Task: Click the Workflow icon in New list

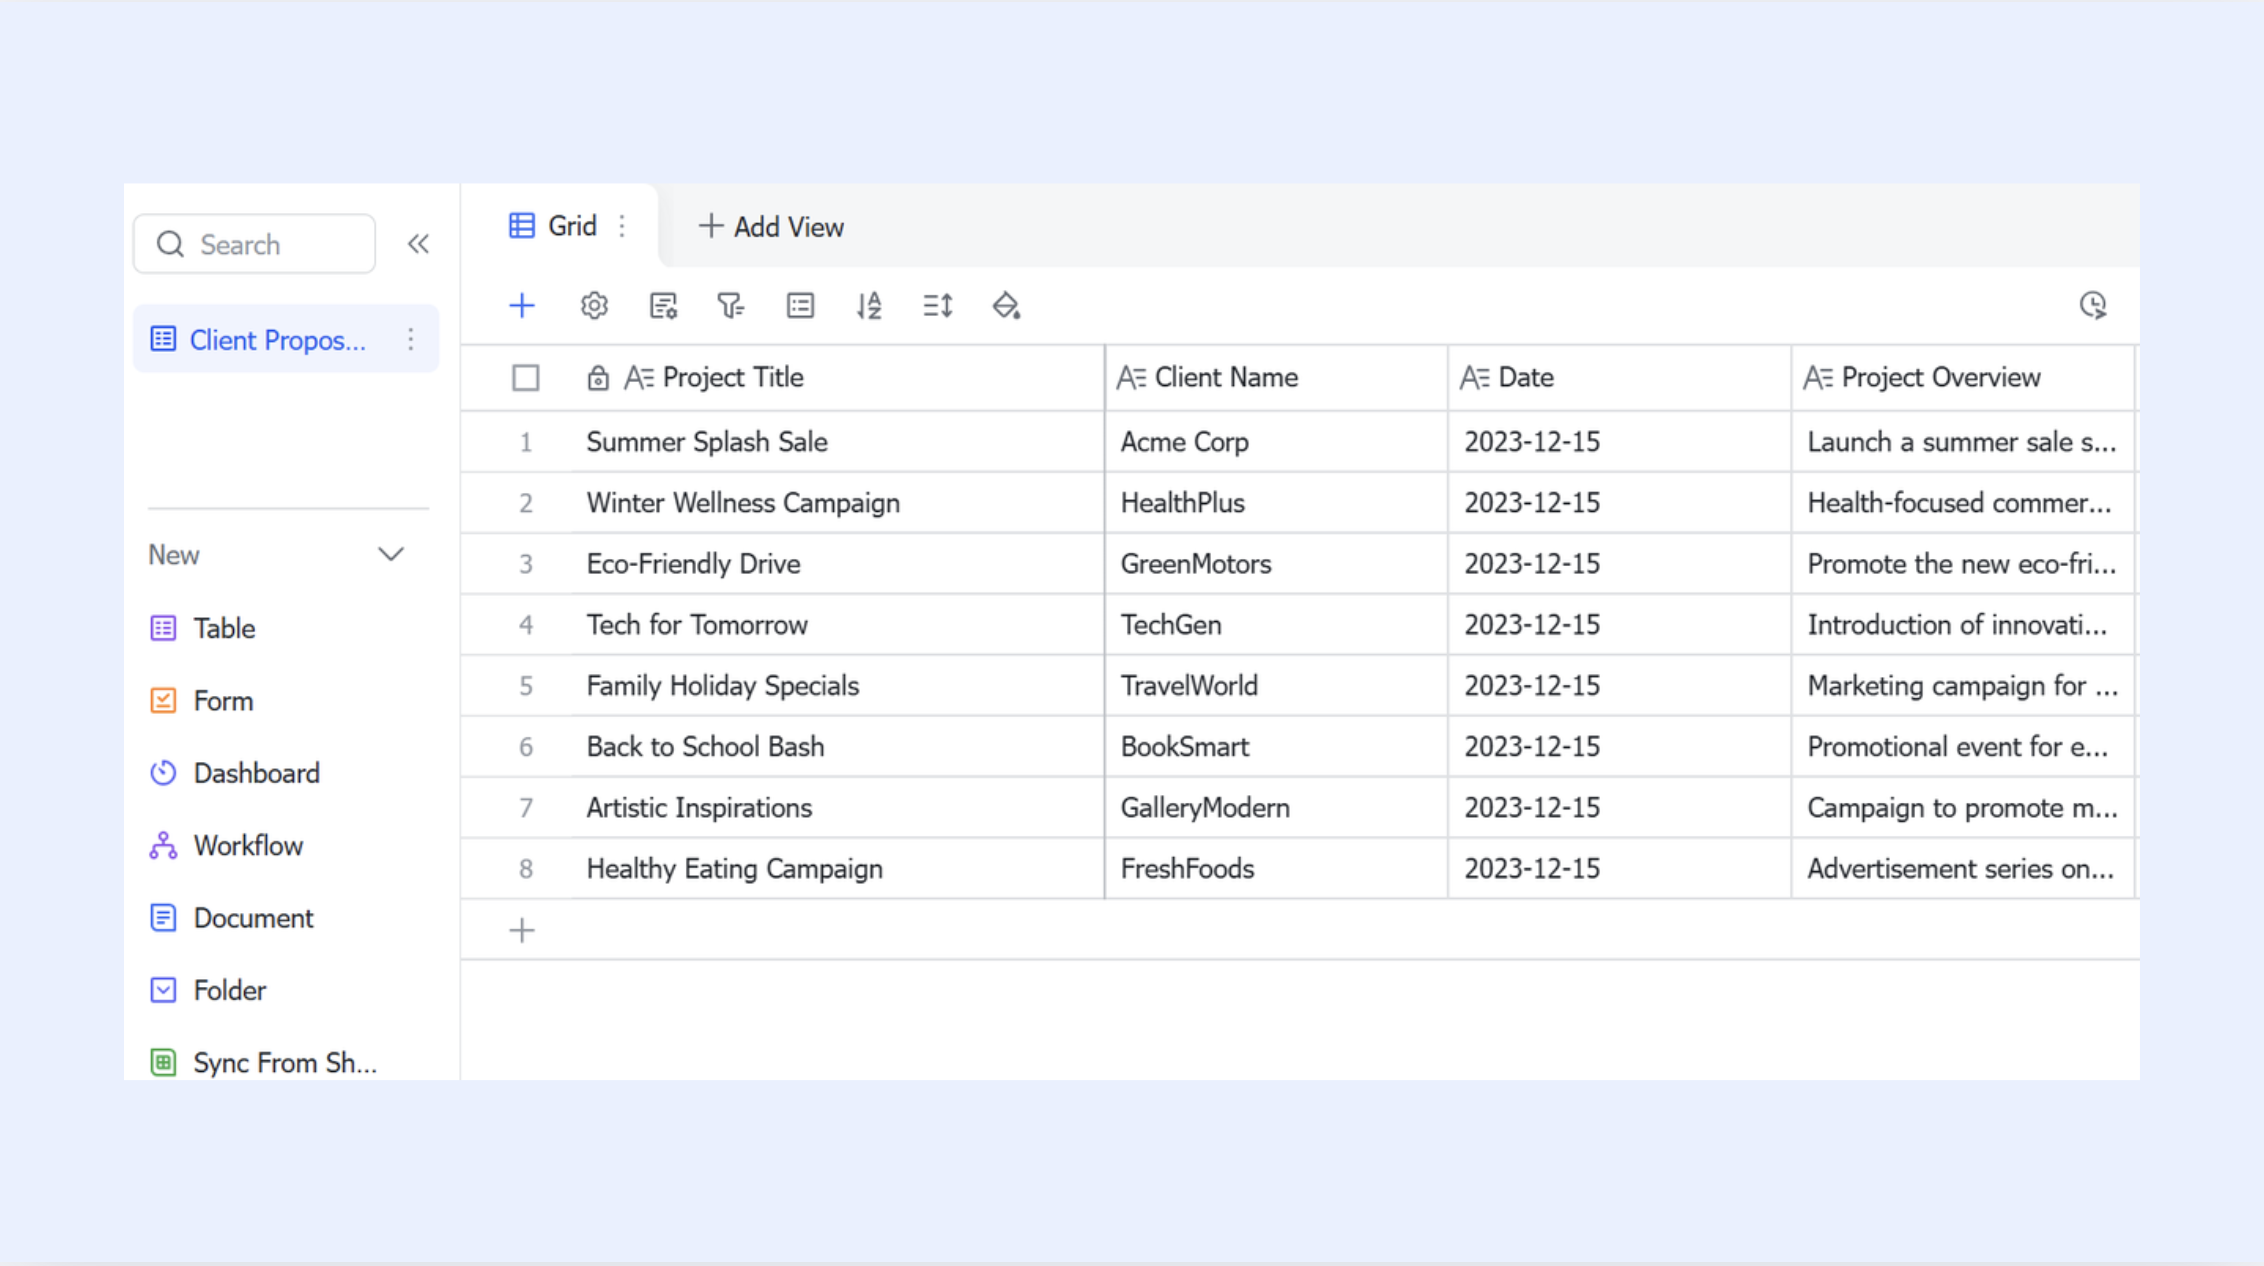Action: point(163,845)
